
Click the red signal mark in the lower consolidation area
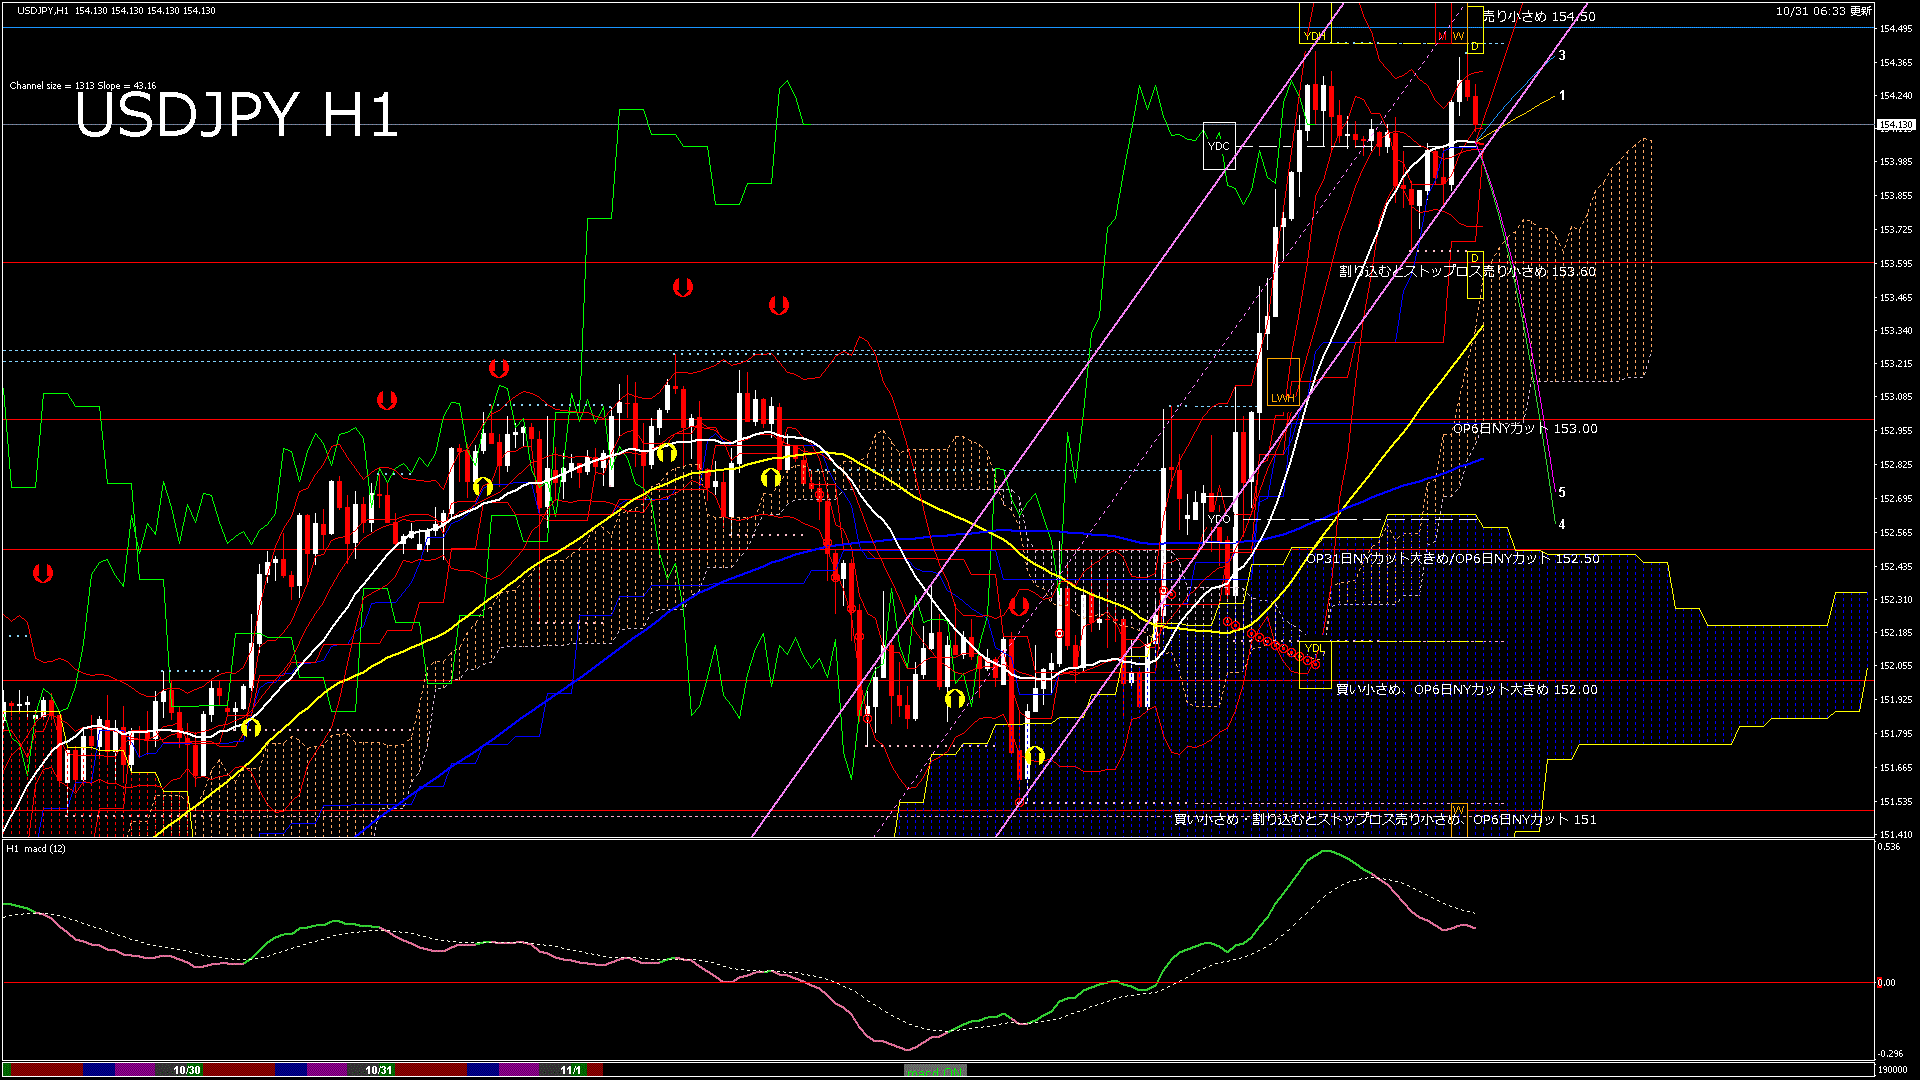(1020, 604)
